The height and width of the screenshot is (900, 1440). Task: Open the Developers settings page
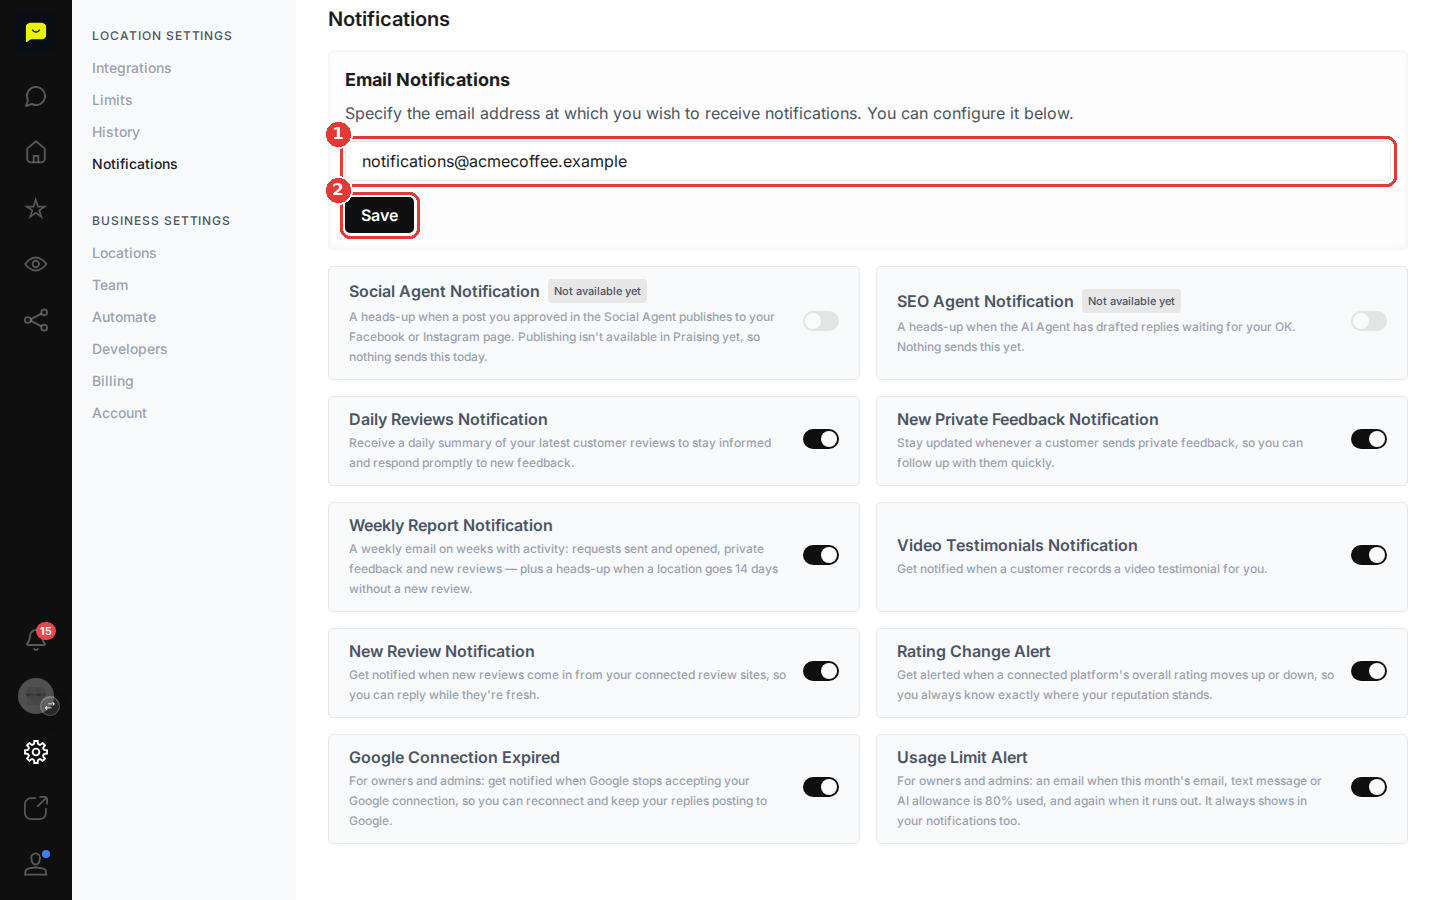point(130,349)
